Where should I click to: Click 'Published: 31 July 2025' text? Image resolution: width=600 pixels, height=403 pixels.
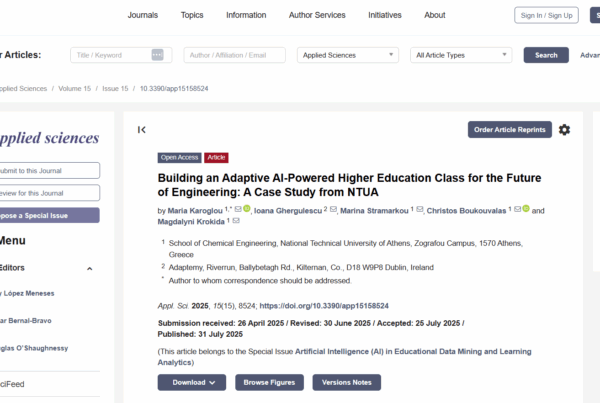[200, 334]
